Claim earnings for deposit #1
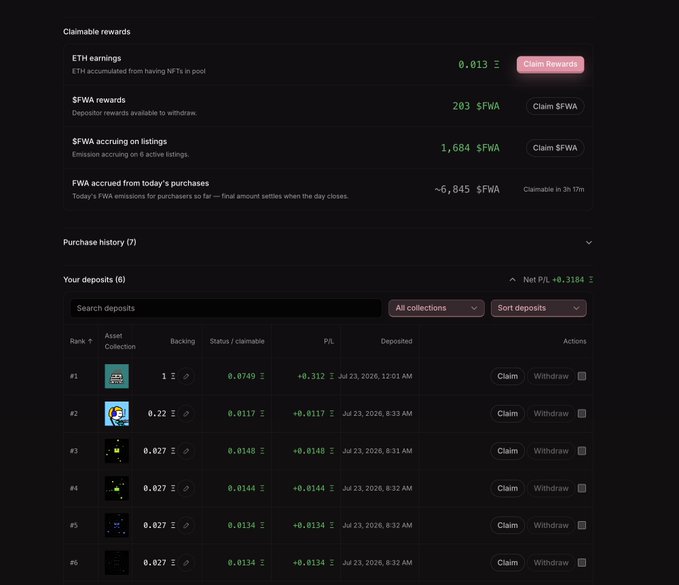The image size is (679, 585). (507, 376)
